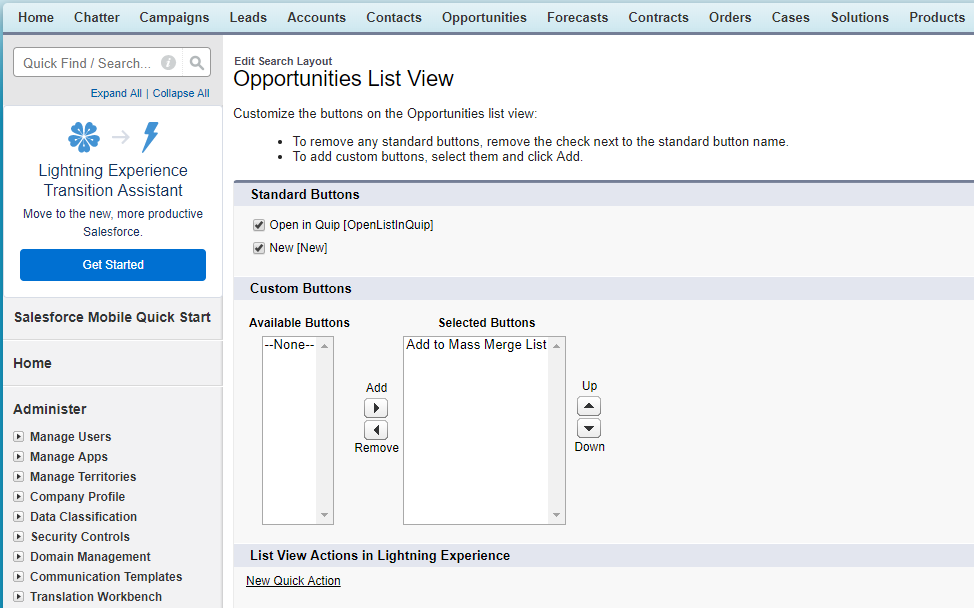The image size is (974, 608).
Task: Click the sidebar Home link
Action: click(32, 363)
